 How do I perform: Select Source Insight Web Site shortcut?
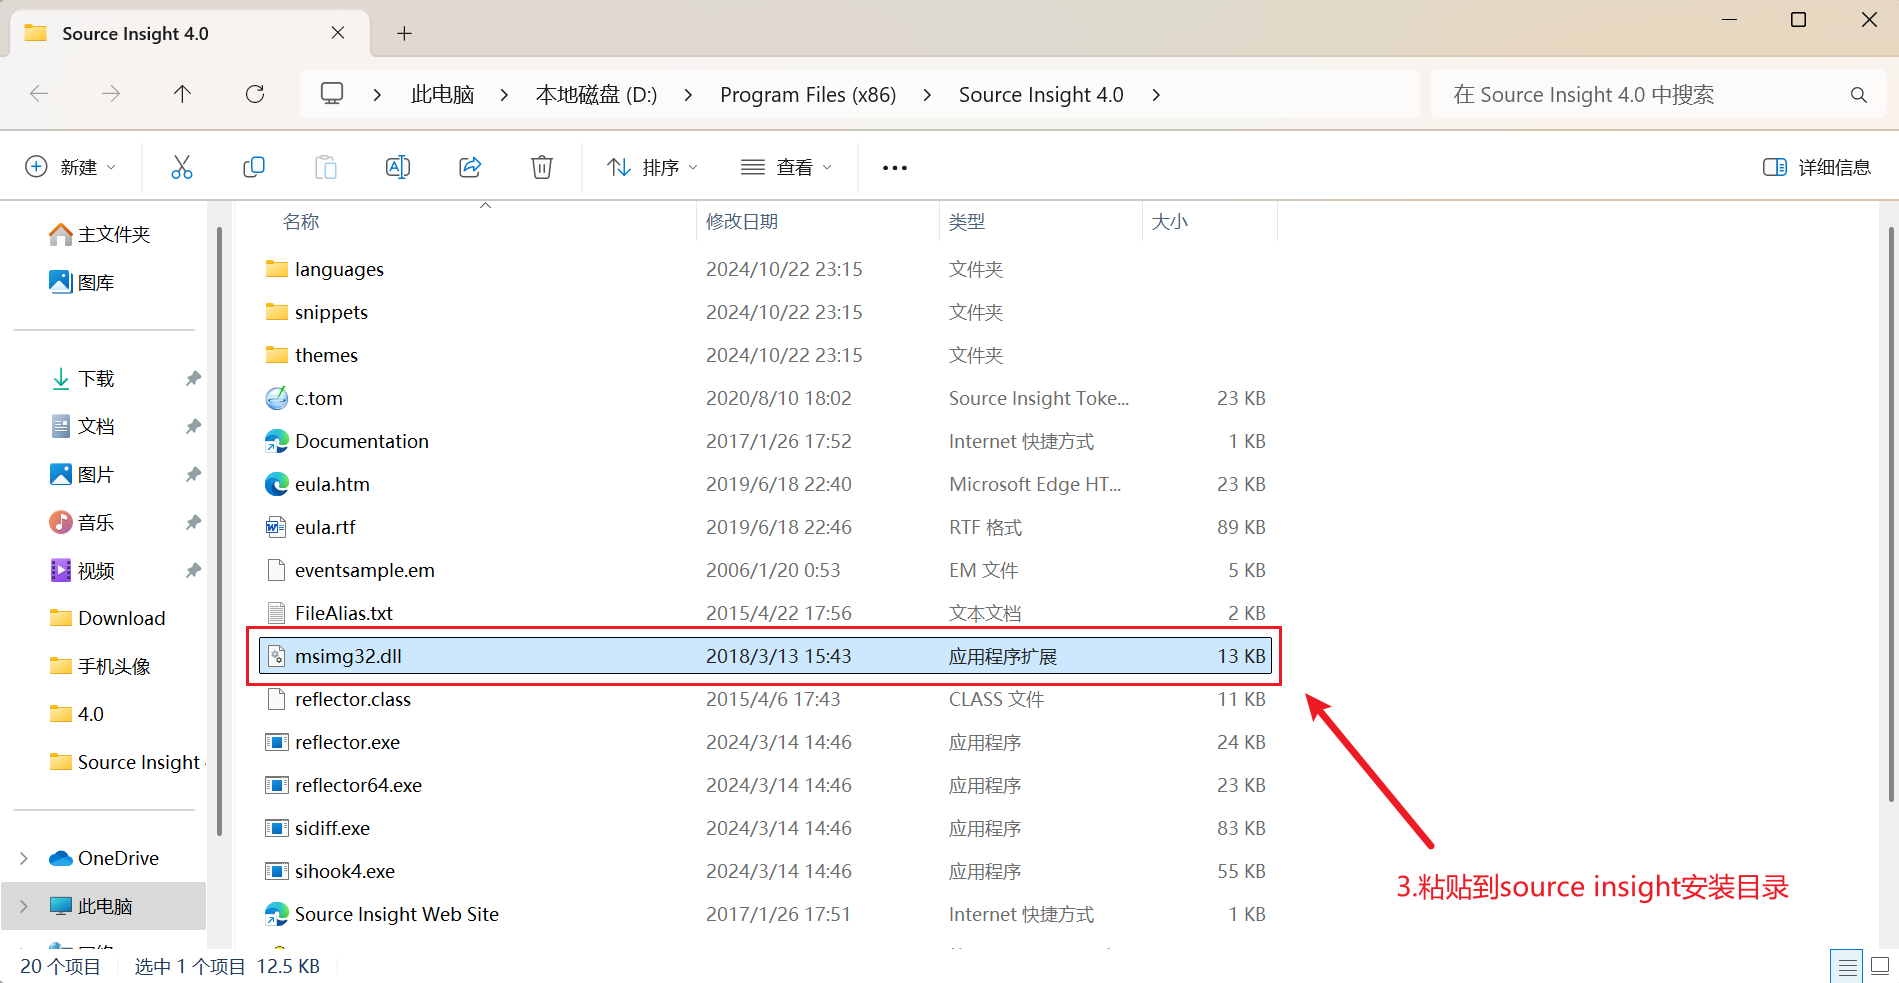pyautogui.click(x=765, y=914)
